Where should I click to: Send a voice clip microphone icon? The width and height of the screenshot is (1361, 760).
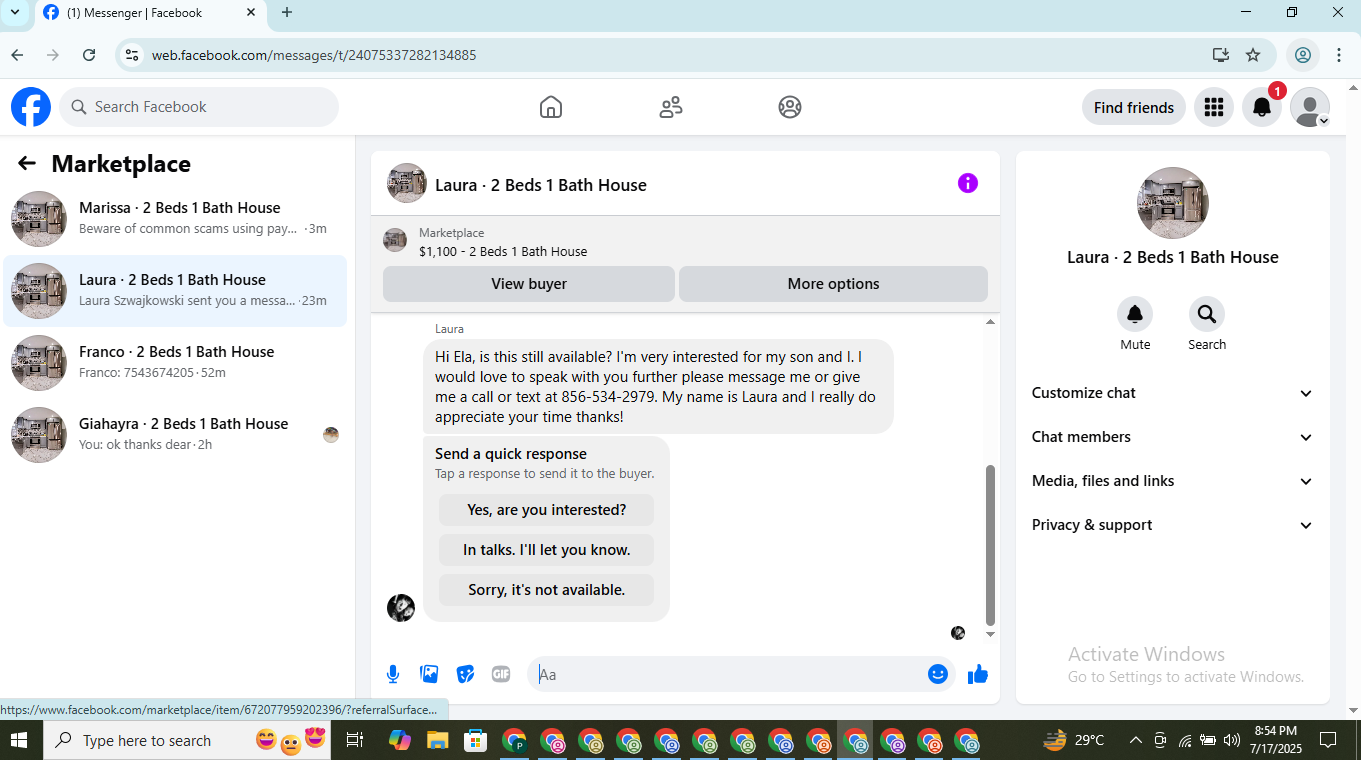(393, 674)
